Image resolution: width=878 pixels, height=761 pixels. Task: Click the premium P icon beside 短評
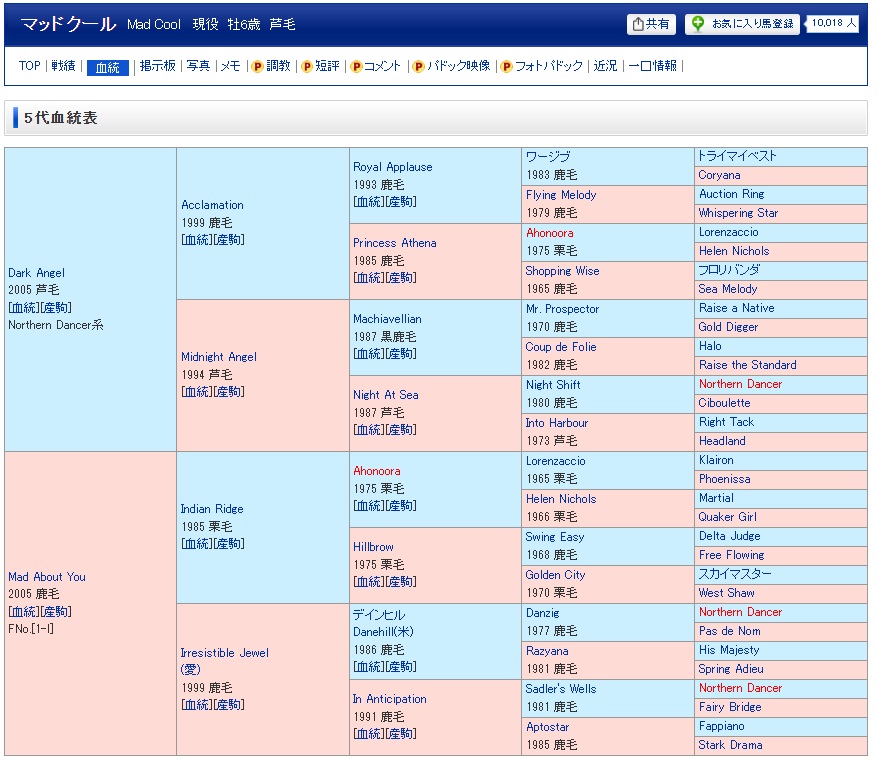tap(307, 67)
